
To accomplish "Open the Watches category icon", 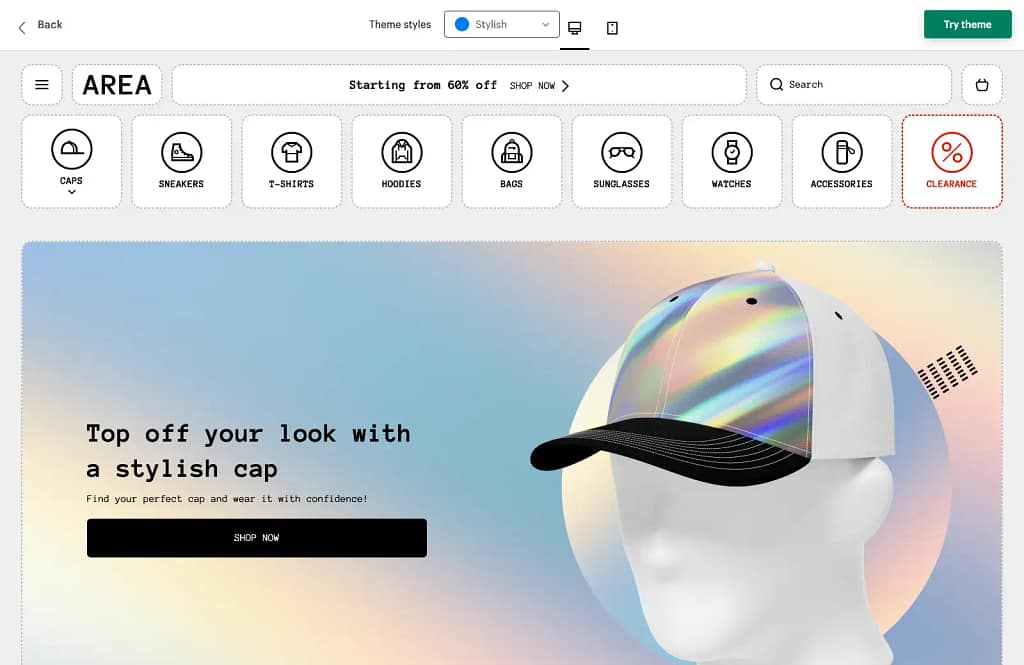I will point(731,153).
